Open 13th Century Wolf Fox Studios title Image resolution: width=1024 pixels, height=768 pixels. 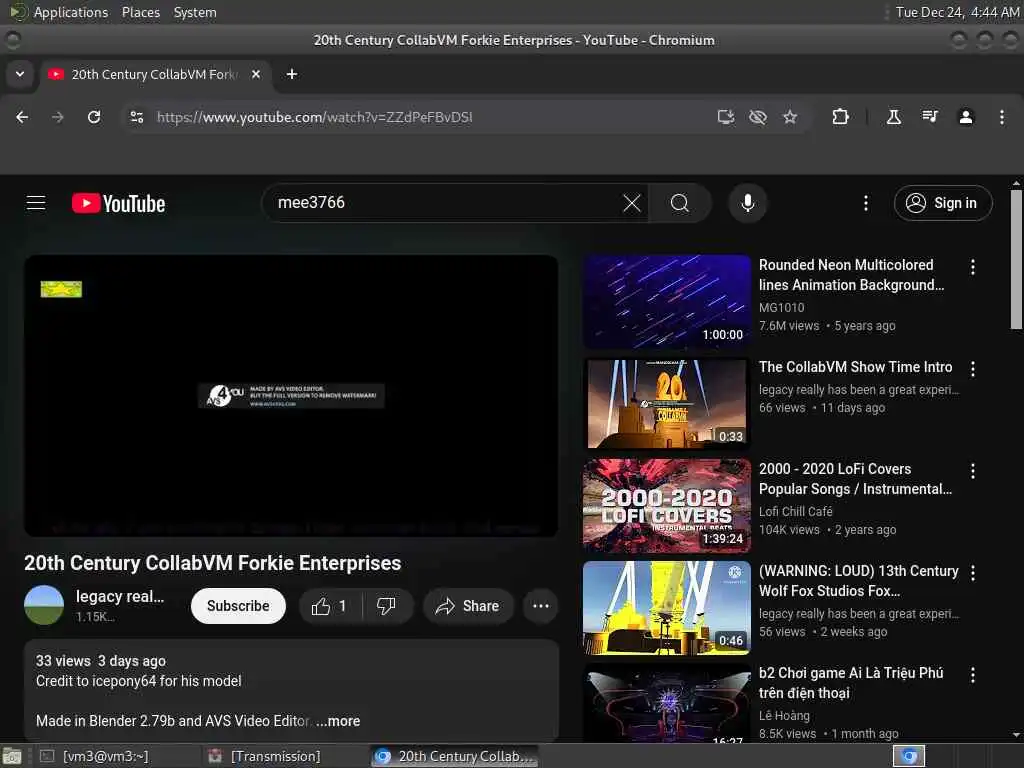(x=859, y=581)
